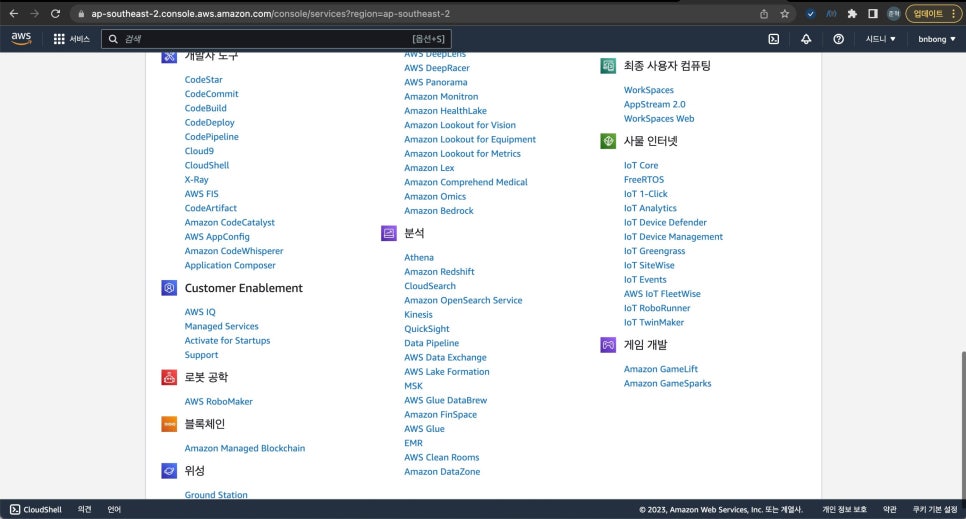Open the help question mark icon
966x519 pixels.
tap(838, 39)
